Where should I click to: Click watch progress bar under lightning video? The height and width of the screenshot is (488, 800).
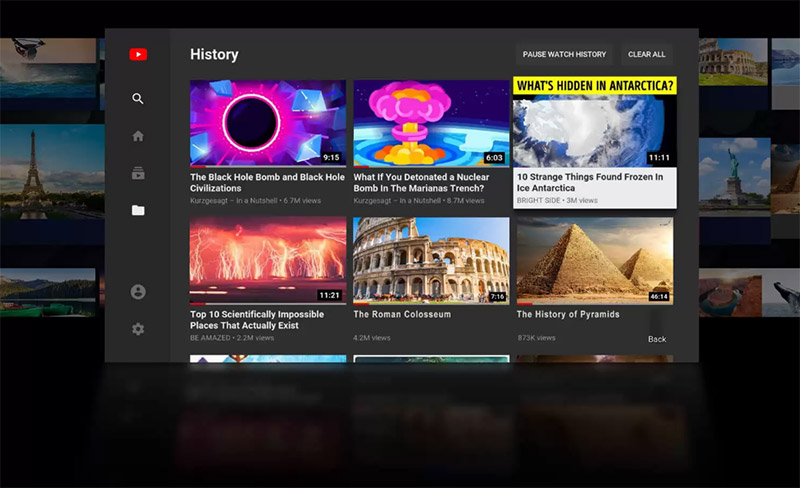pyautogui.click(x=268, y=304)
